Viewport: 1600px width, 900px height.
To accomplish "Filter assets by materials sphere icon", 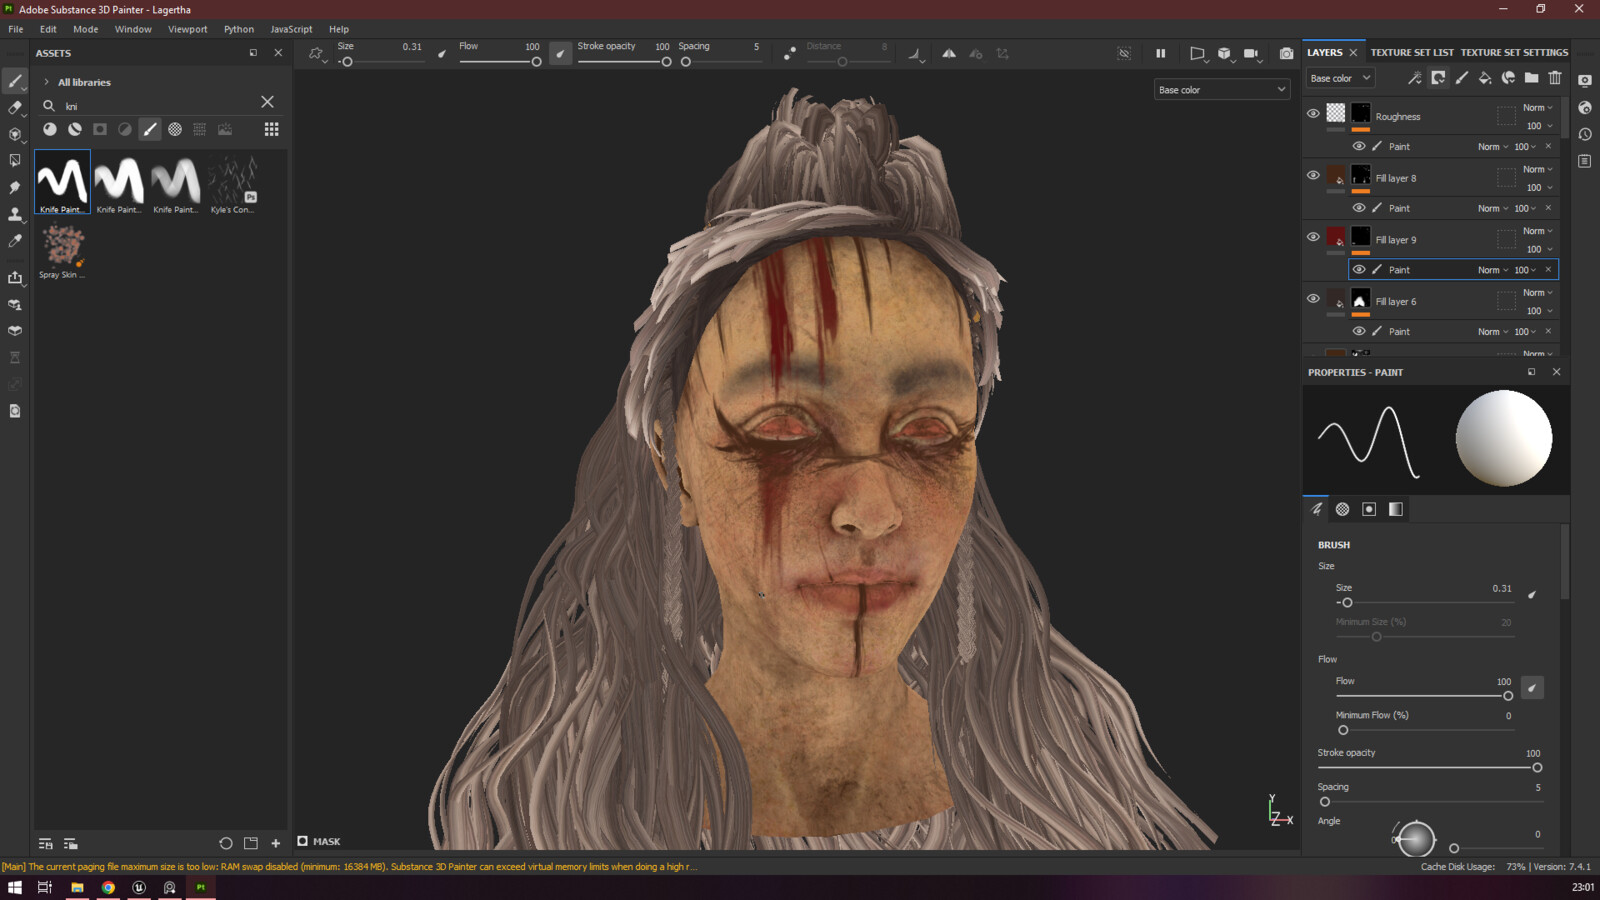I will pyautogui.click(x=50, y=129).
